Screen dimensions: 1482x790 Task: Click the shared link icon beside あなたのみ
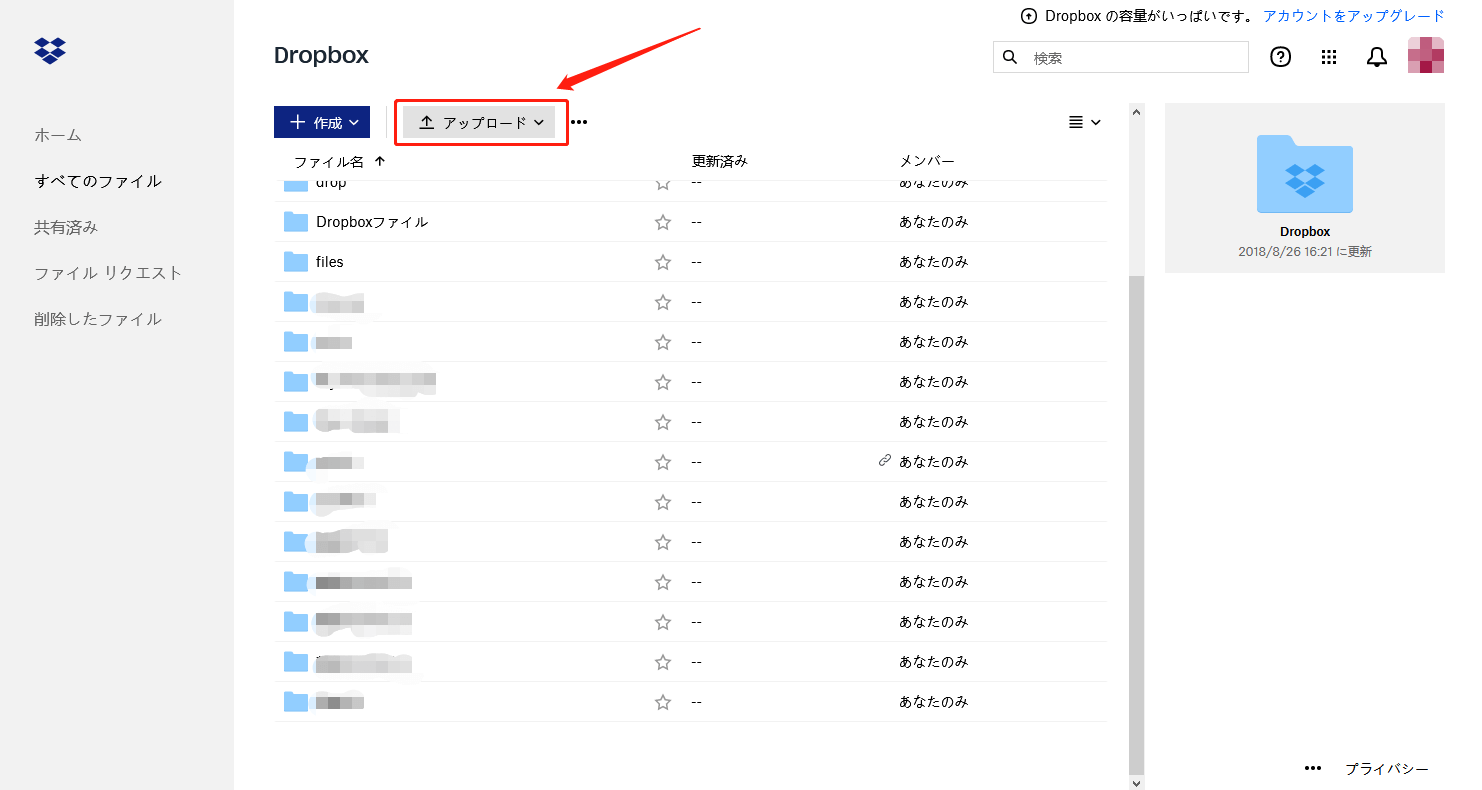pos(884,461)
